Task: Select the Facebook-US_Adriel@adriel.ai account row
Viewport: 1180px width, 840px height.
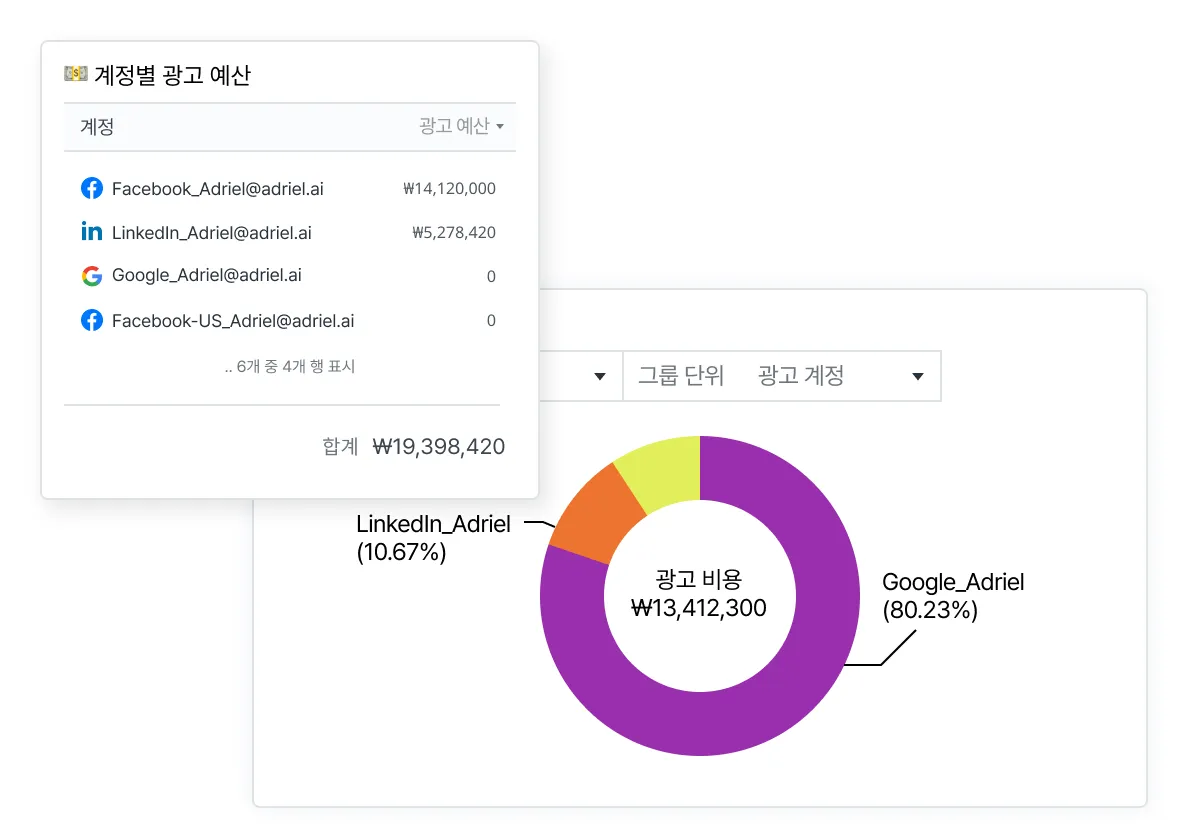Action: 289,321
